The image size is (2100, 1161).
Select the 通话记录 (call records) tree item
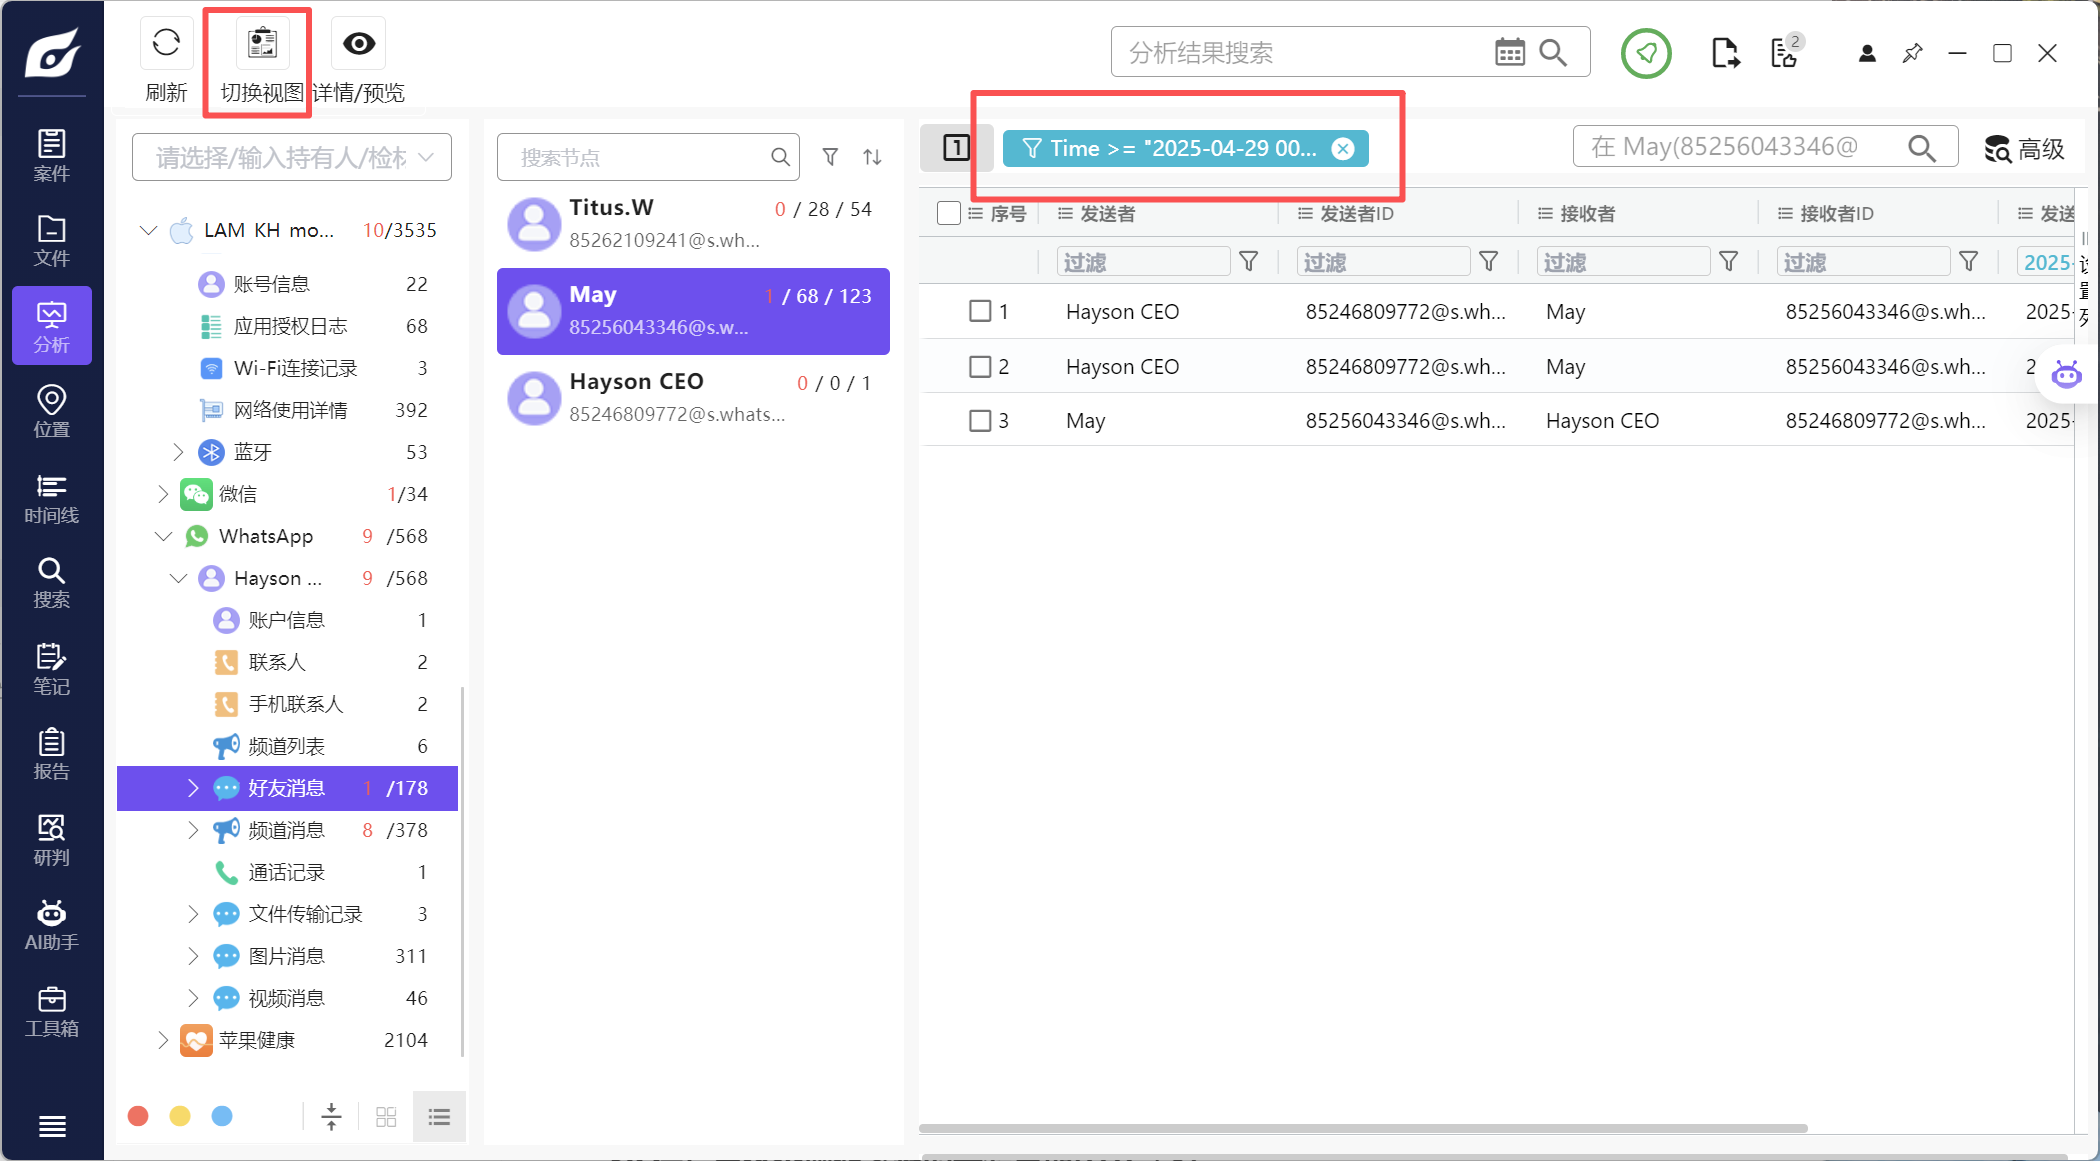tap(286, 872)
